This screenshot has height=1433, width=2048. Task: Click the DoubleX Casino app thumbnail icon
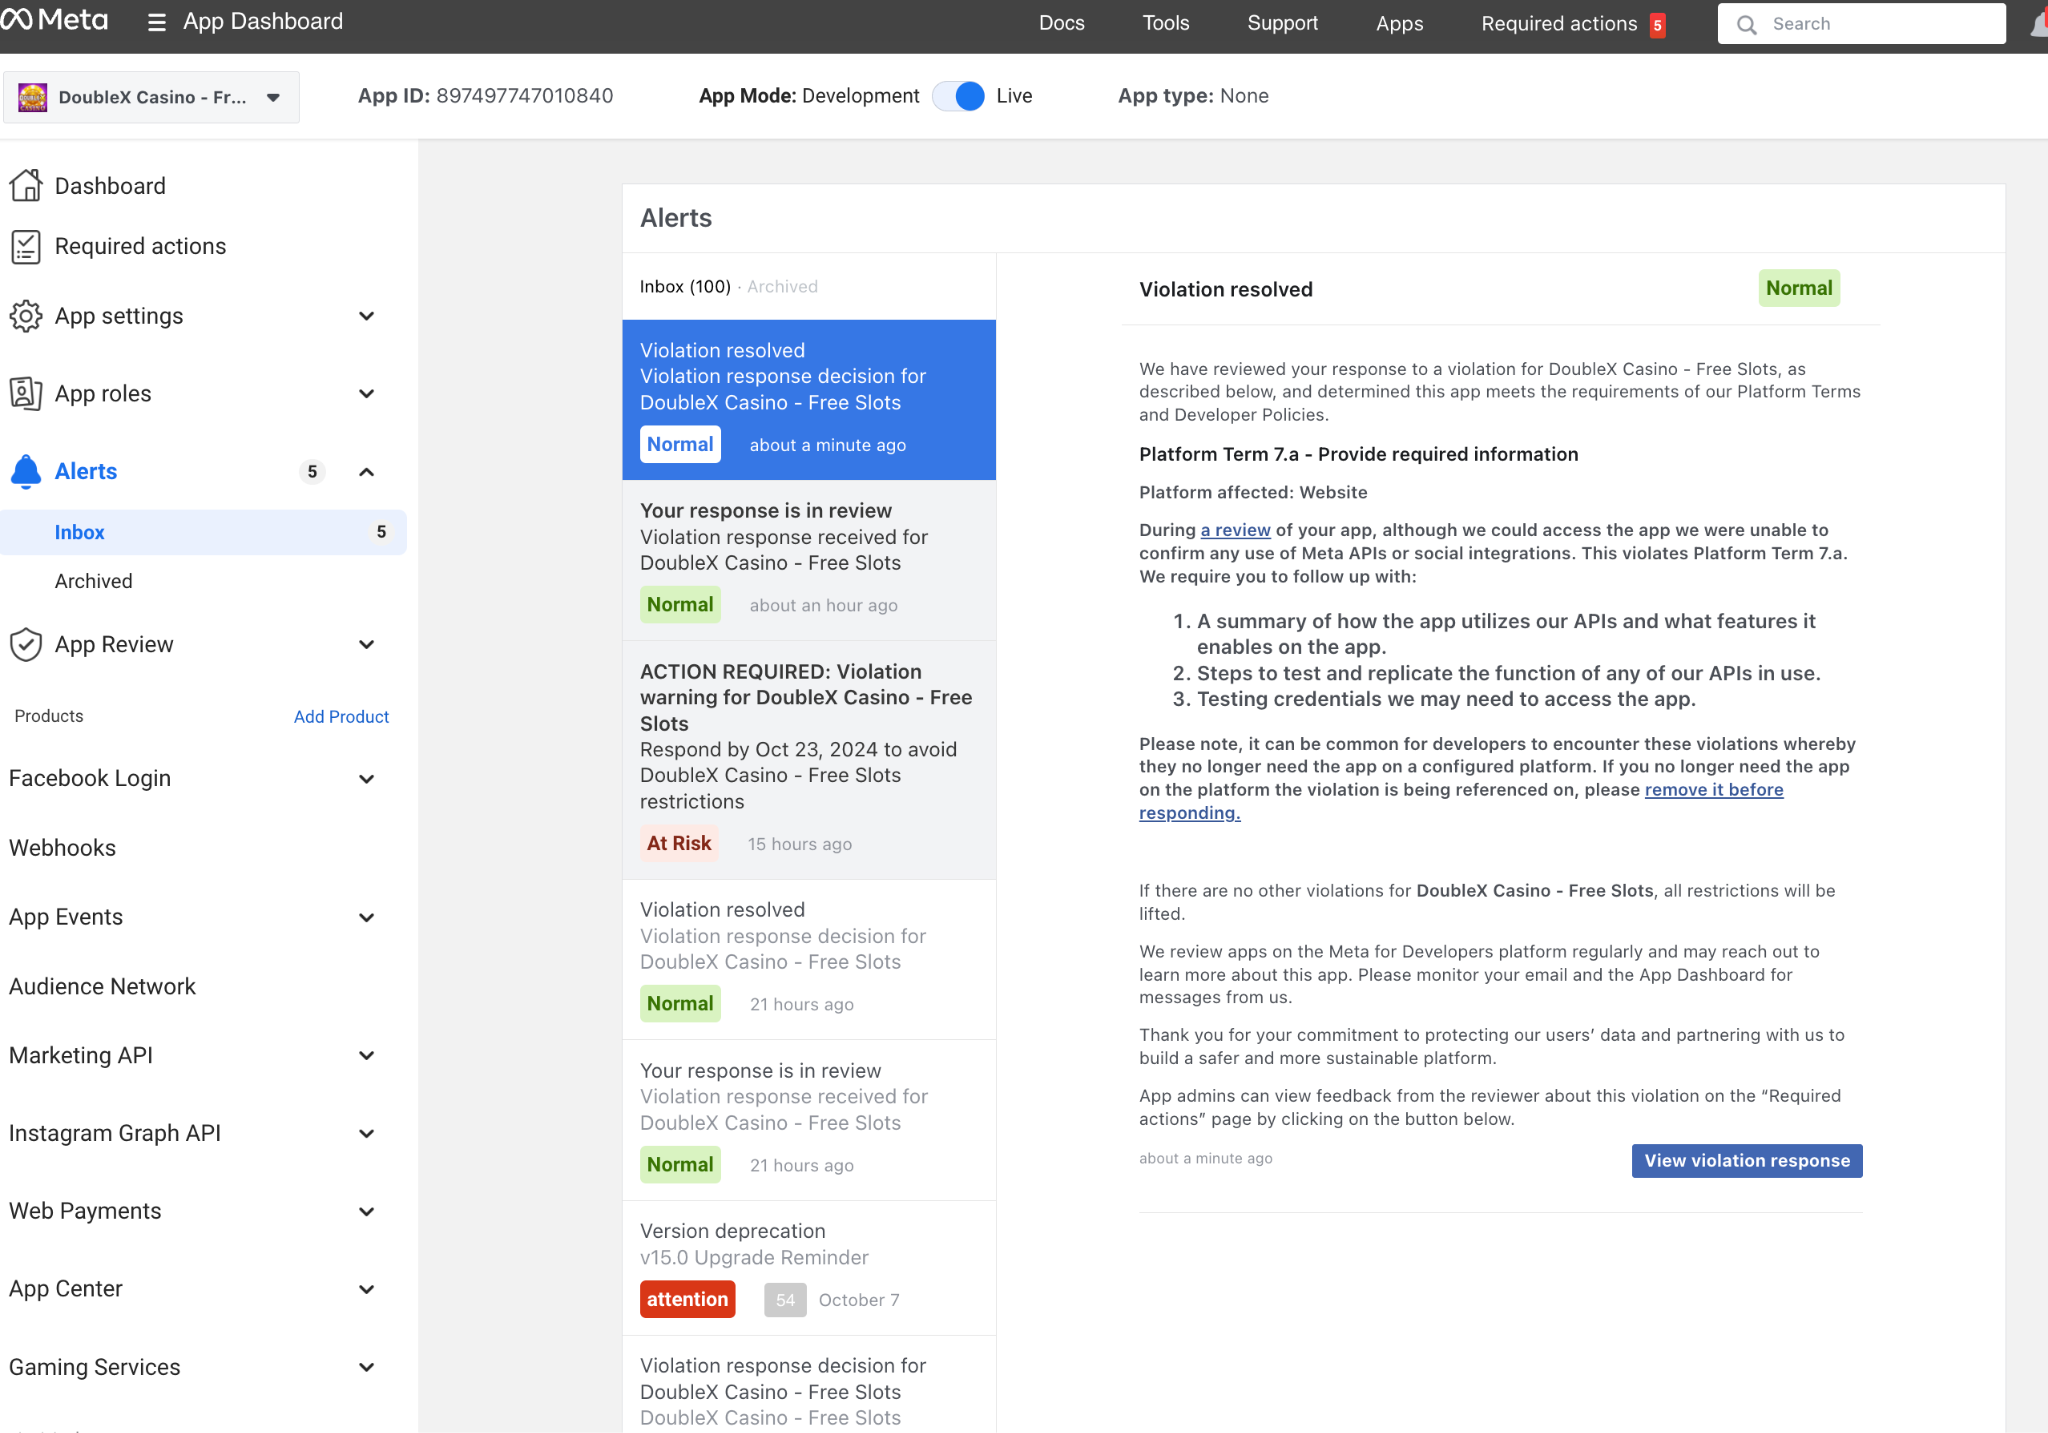tap(33, 97)
